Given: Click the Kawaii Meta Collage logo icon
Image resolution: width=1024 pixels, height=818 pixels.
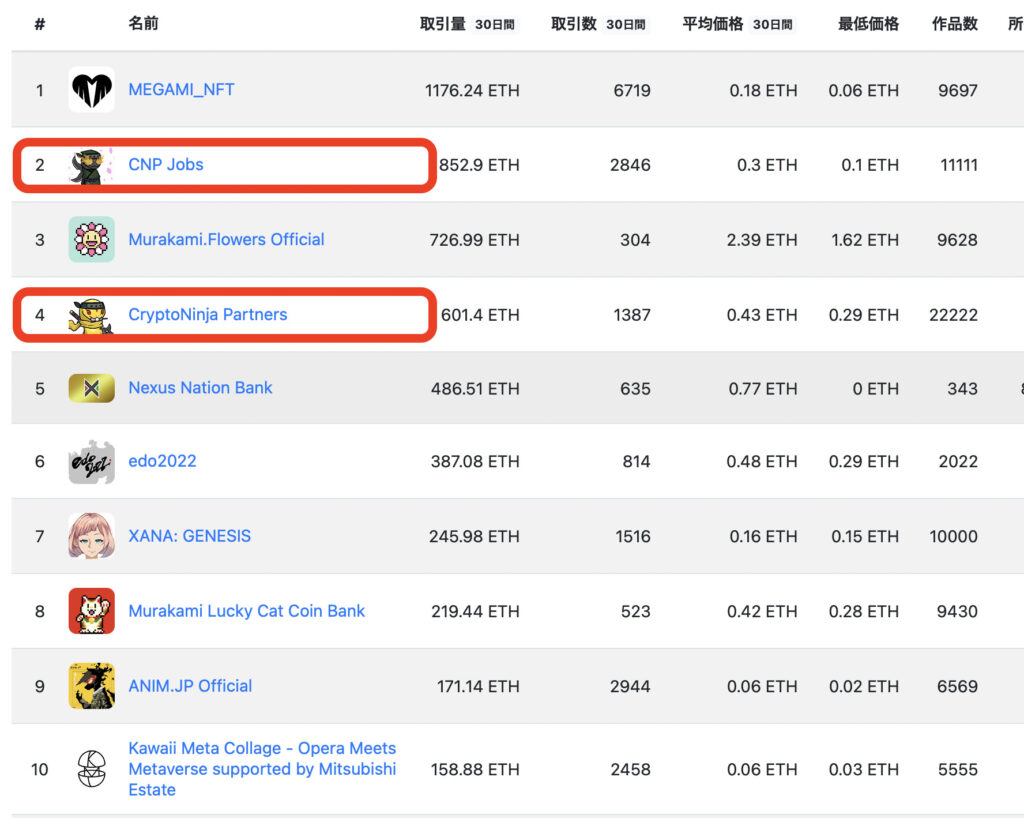Looking at the screenshot, I should coord(91,769).
